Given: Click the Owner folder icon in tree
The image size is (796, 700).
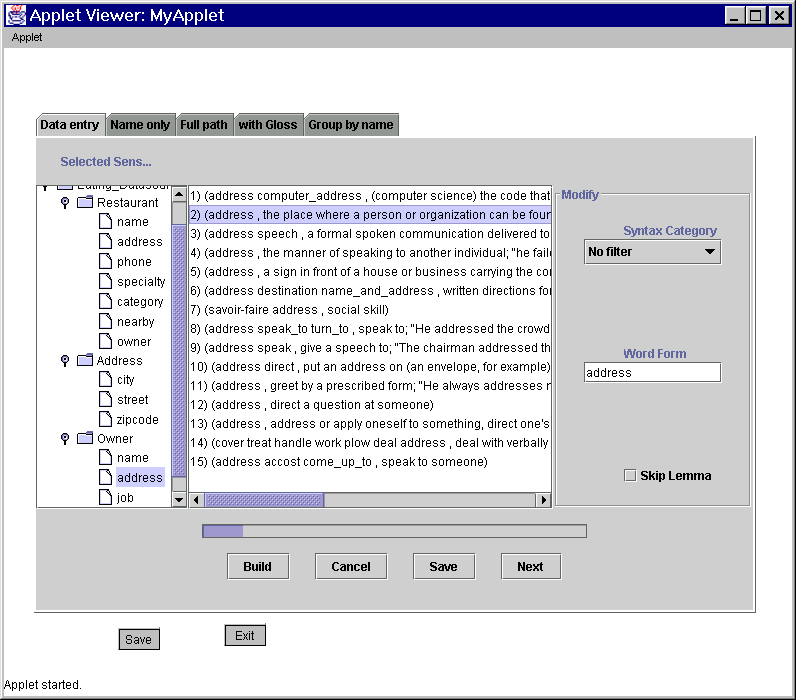Looking at the screenshot, I should point(84,439).
